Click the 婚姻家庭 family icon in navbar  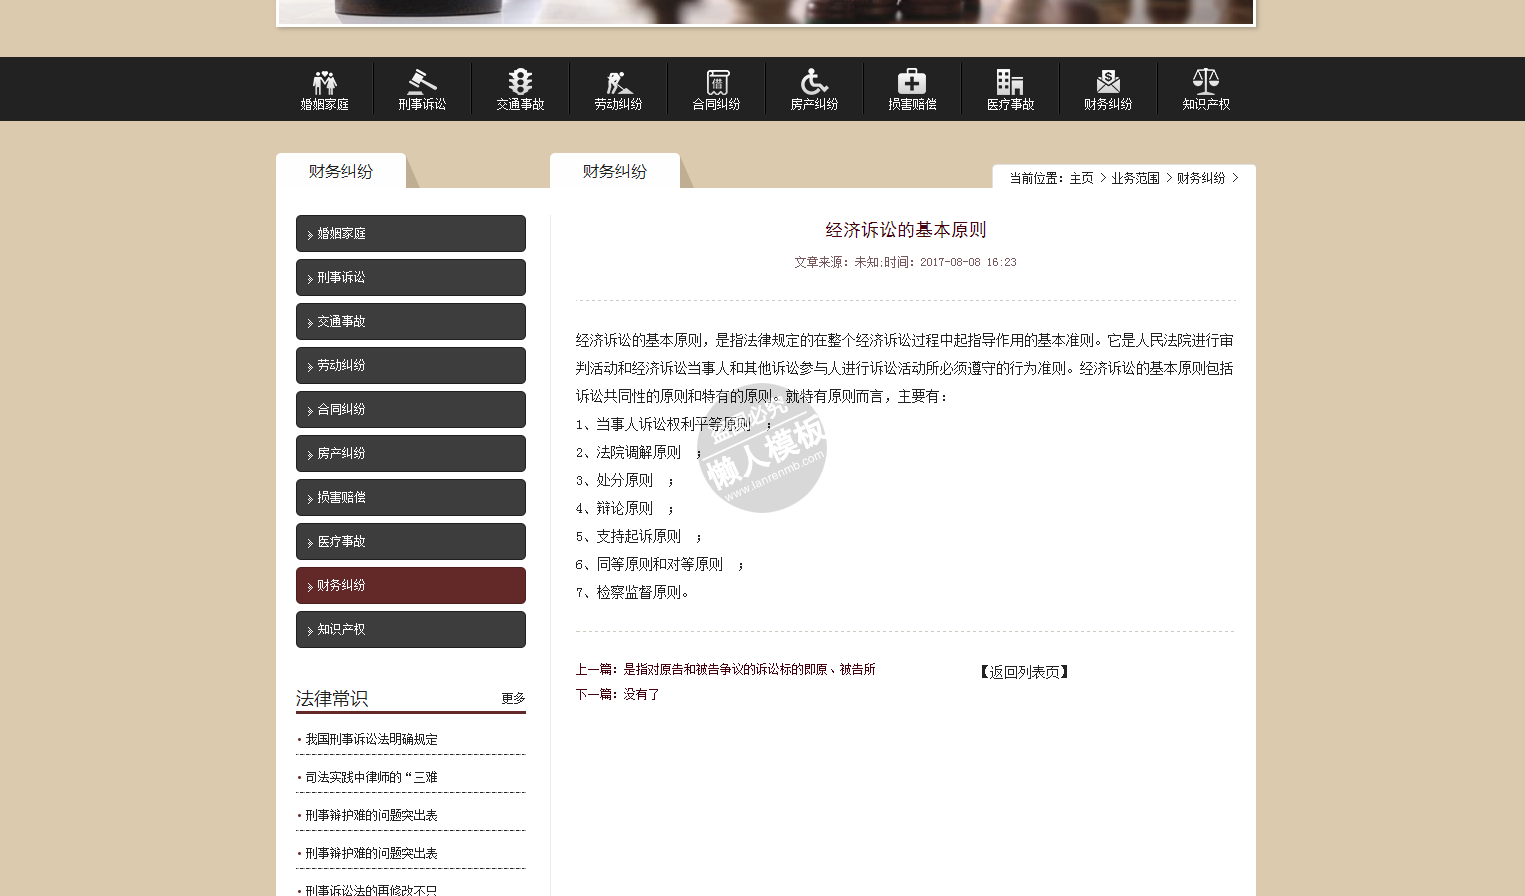pyautogui.click(x=324, y=82)
